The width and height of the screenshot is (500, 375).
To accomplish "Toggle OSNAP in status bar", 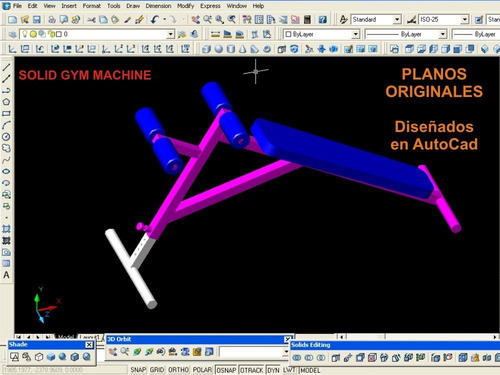I will coord(226,370).
